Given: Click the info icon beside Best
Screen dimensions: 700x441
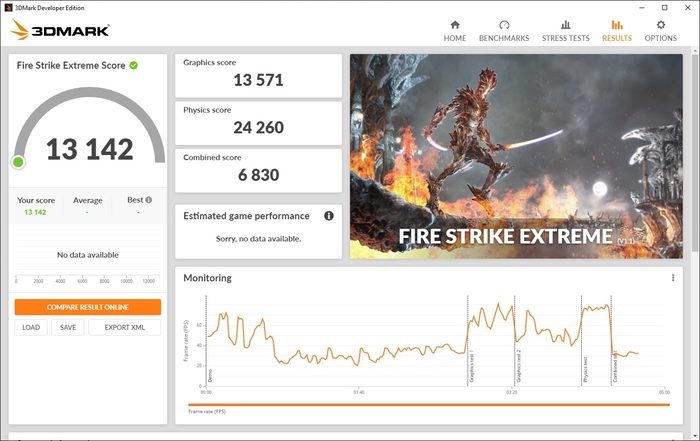Looking at the screenshot, I should [149, 200].
